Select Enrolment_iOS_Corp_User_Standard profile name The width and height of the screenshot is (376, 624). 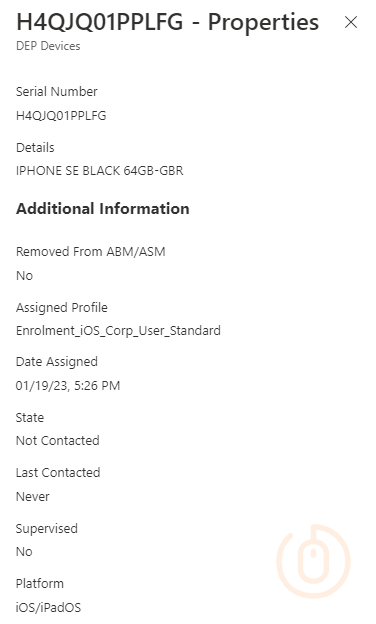118,331
